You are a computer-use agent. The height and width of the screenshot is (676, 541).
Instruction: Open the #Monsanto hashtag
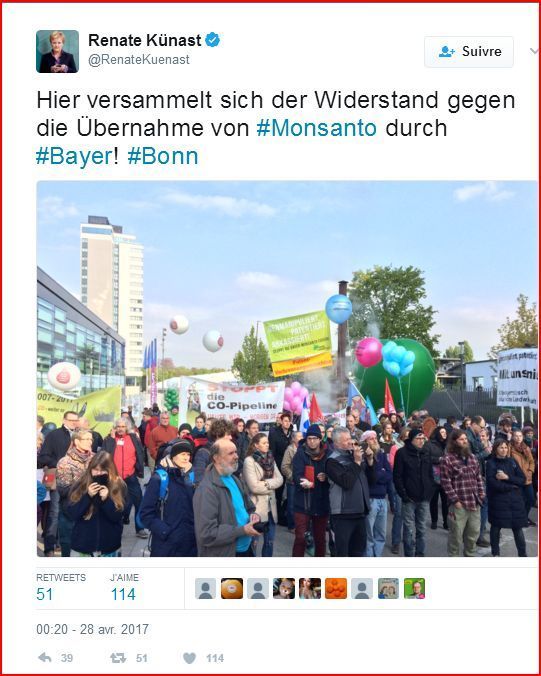click(316, 128)
